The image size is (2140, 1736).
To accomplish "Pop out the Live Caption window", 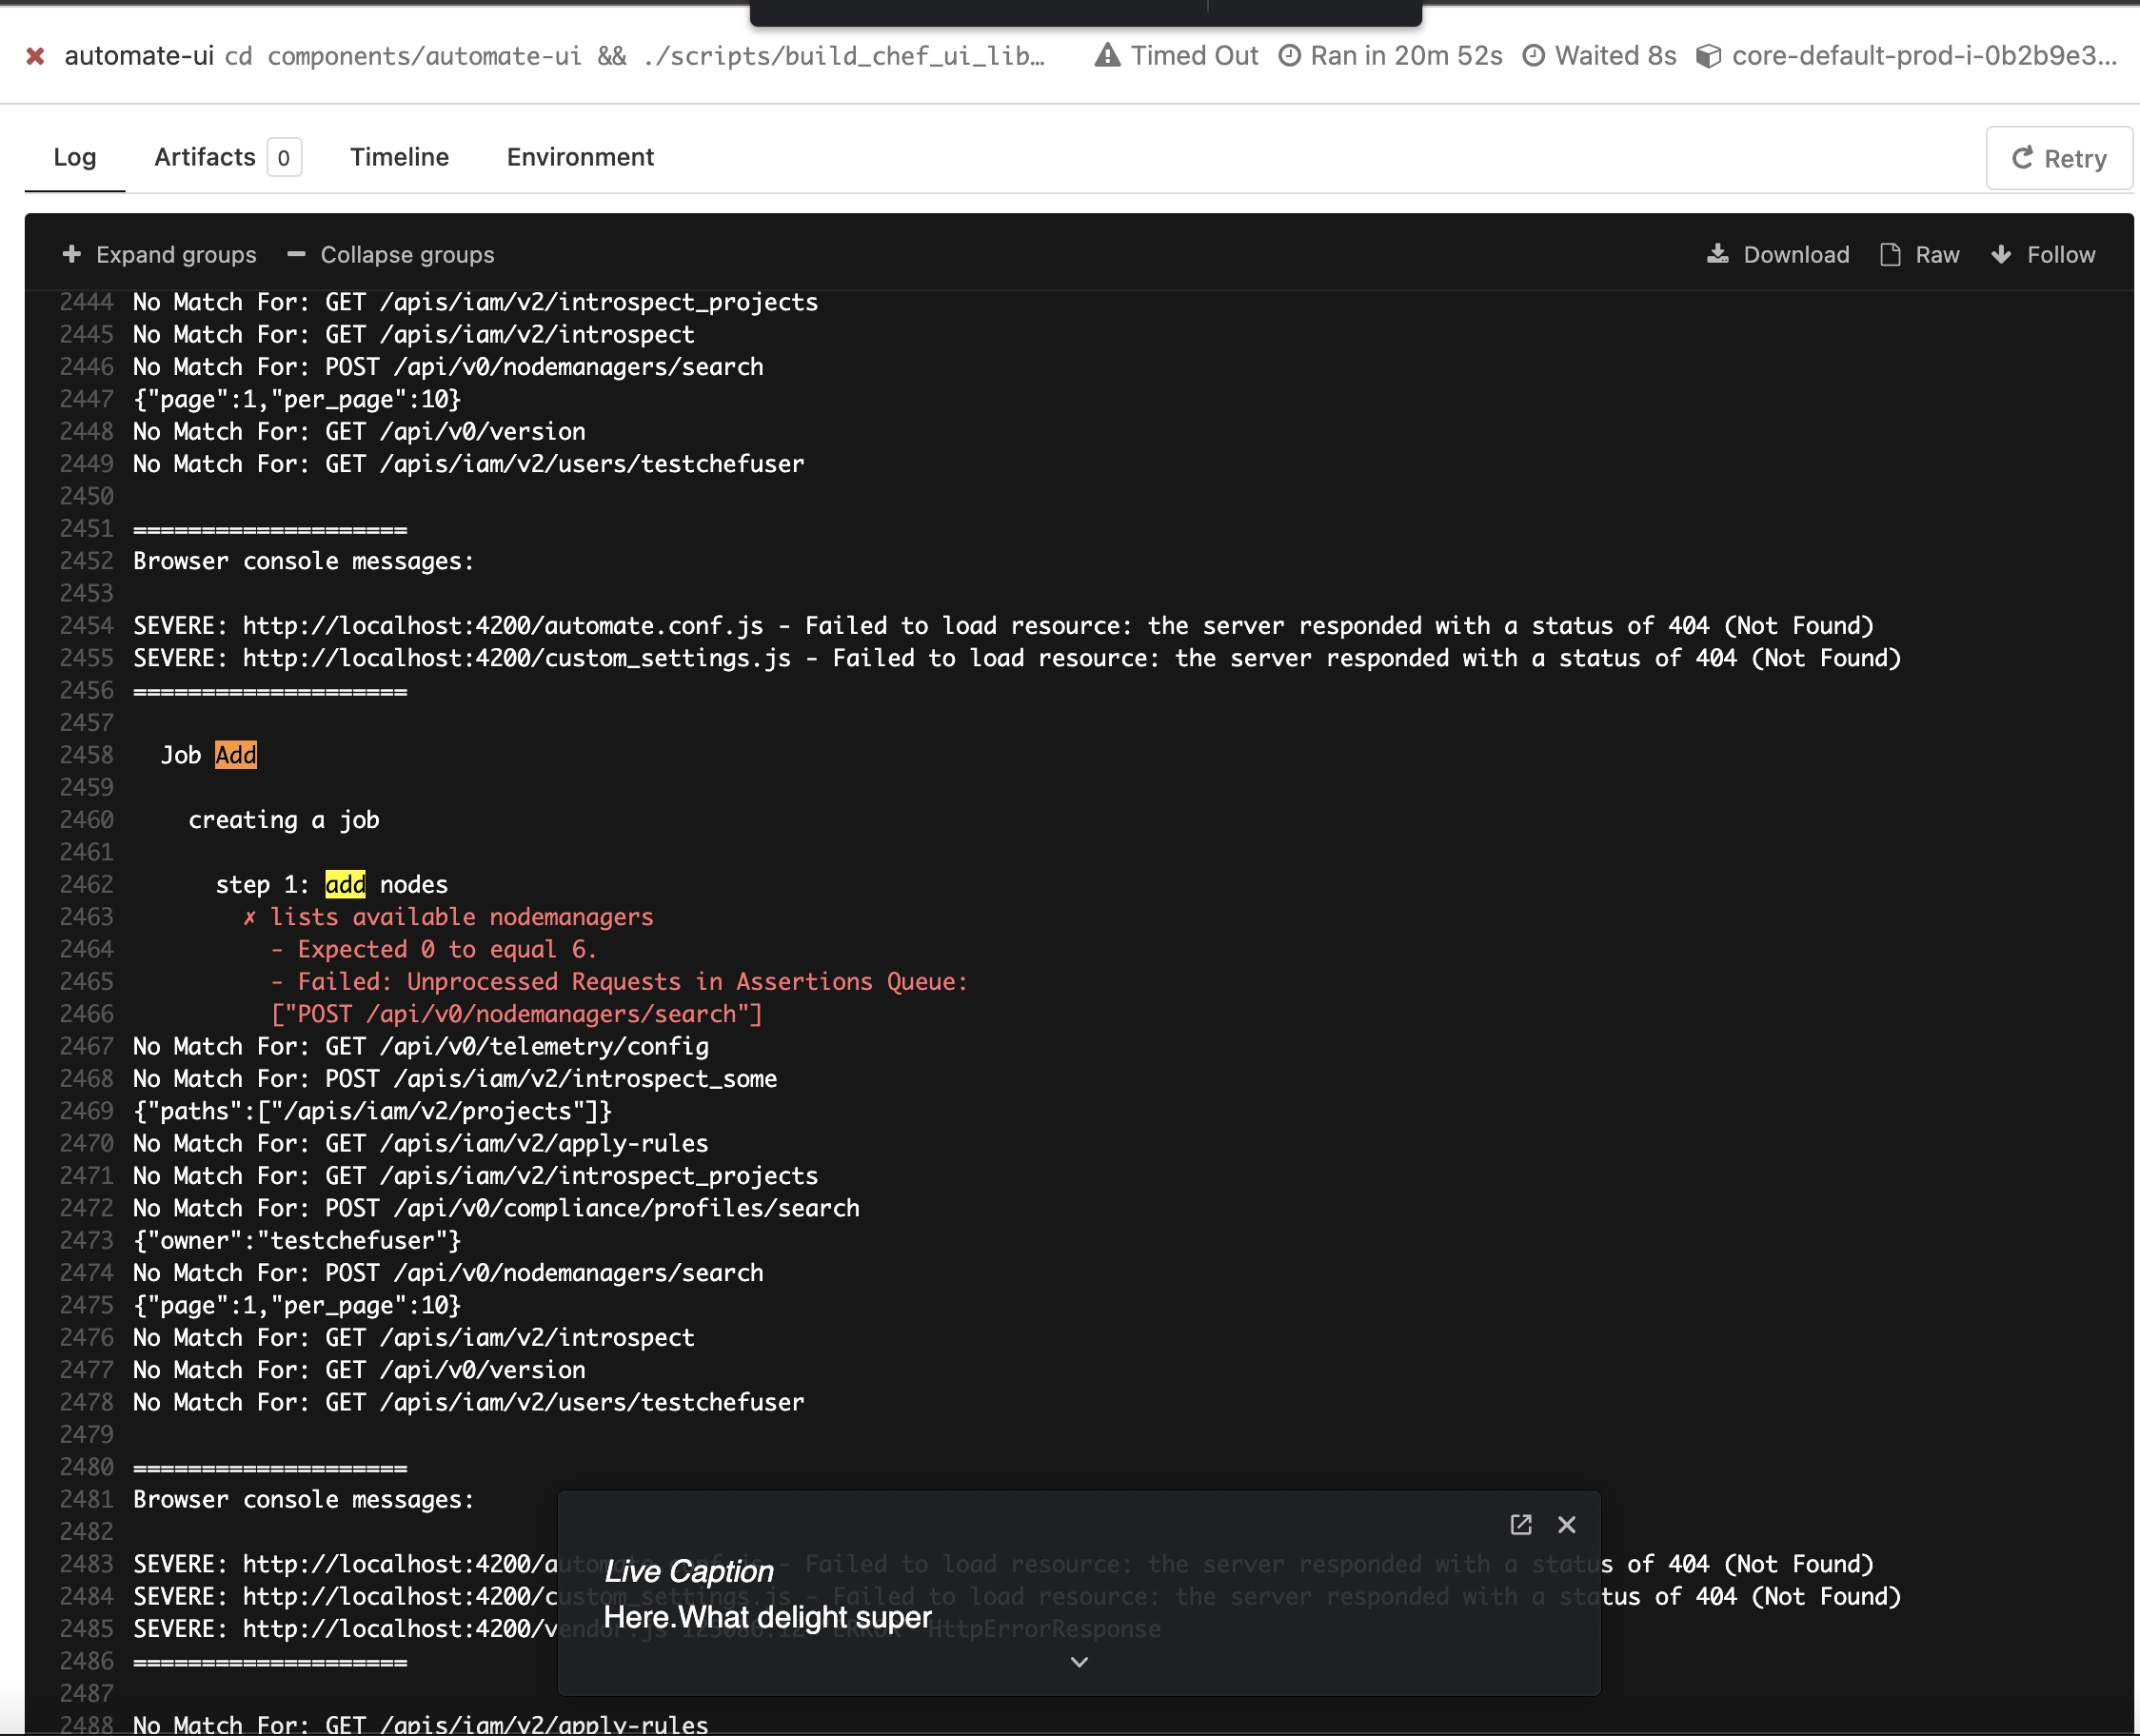I will coord(1520,1524).
